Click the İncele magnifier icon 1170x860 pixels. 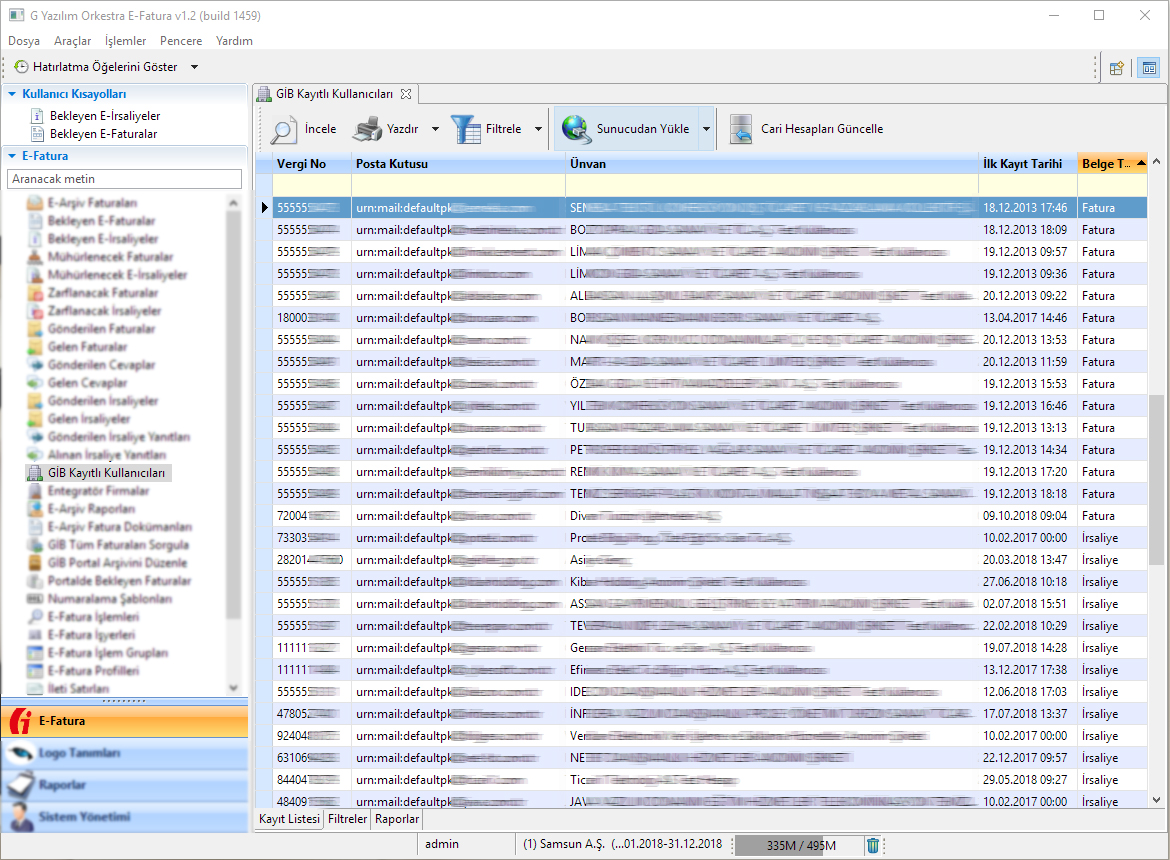(283, 129)
